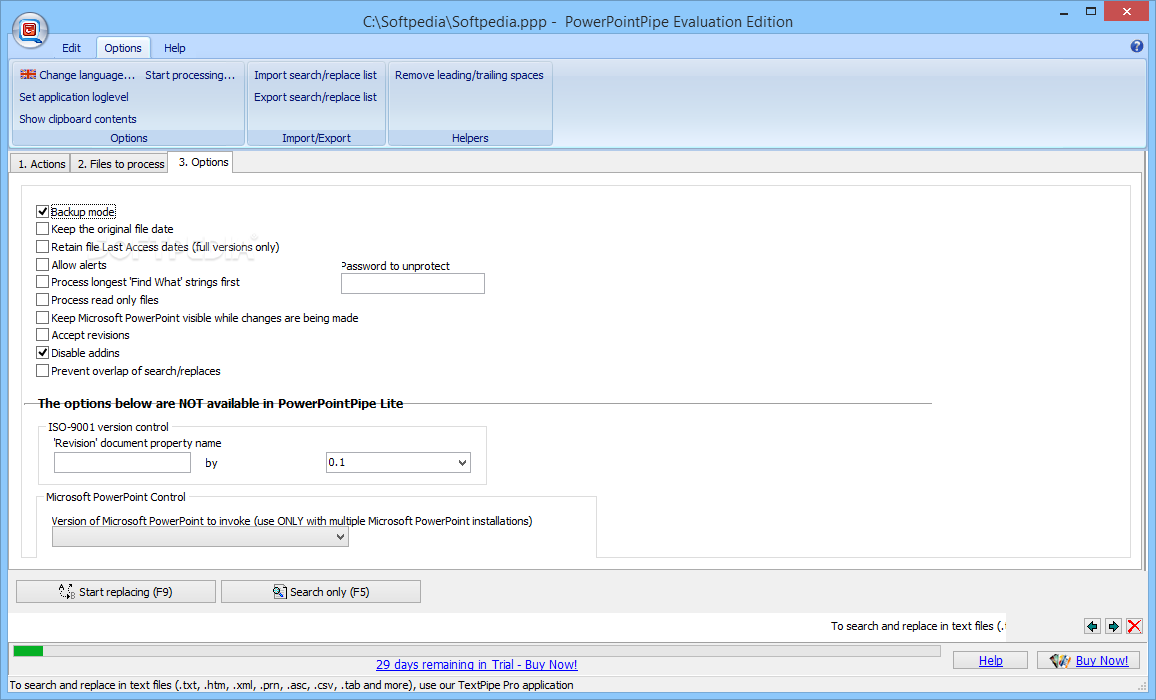
Task: Select the 3. Options tab
Action: click(x=203, y=162)
